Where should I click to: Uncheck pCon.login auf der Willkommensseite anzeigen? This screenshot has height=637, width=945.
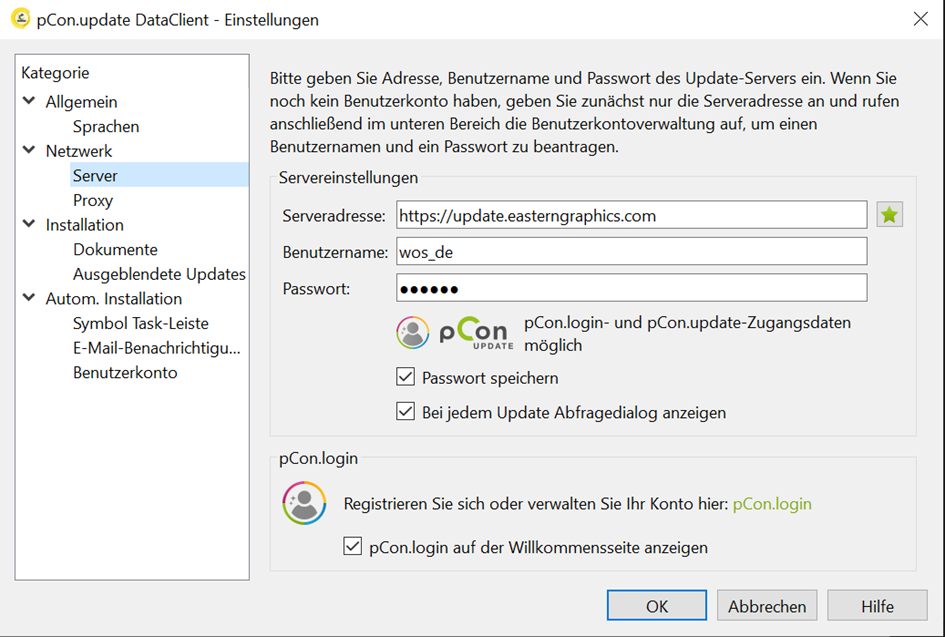click(x=353, y=547)
